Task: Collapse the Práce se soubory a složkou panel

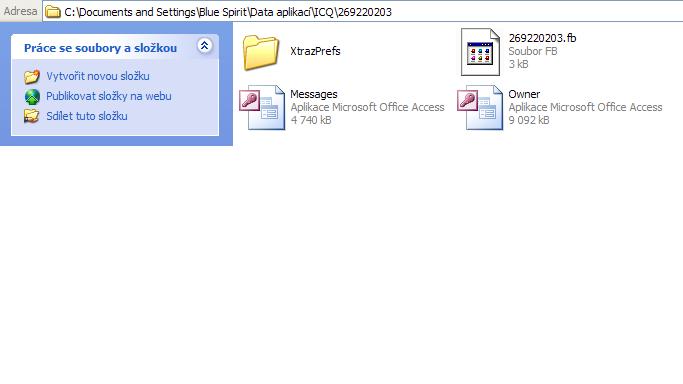Action: tap(204, 45)
